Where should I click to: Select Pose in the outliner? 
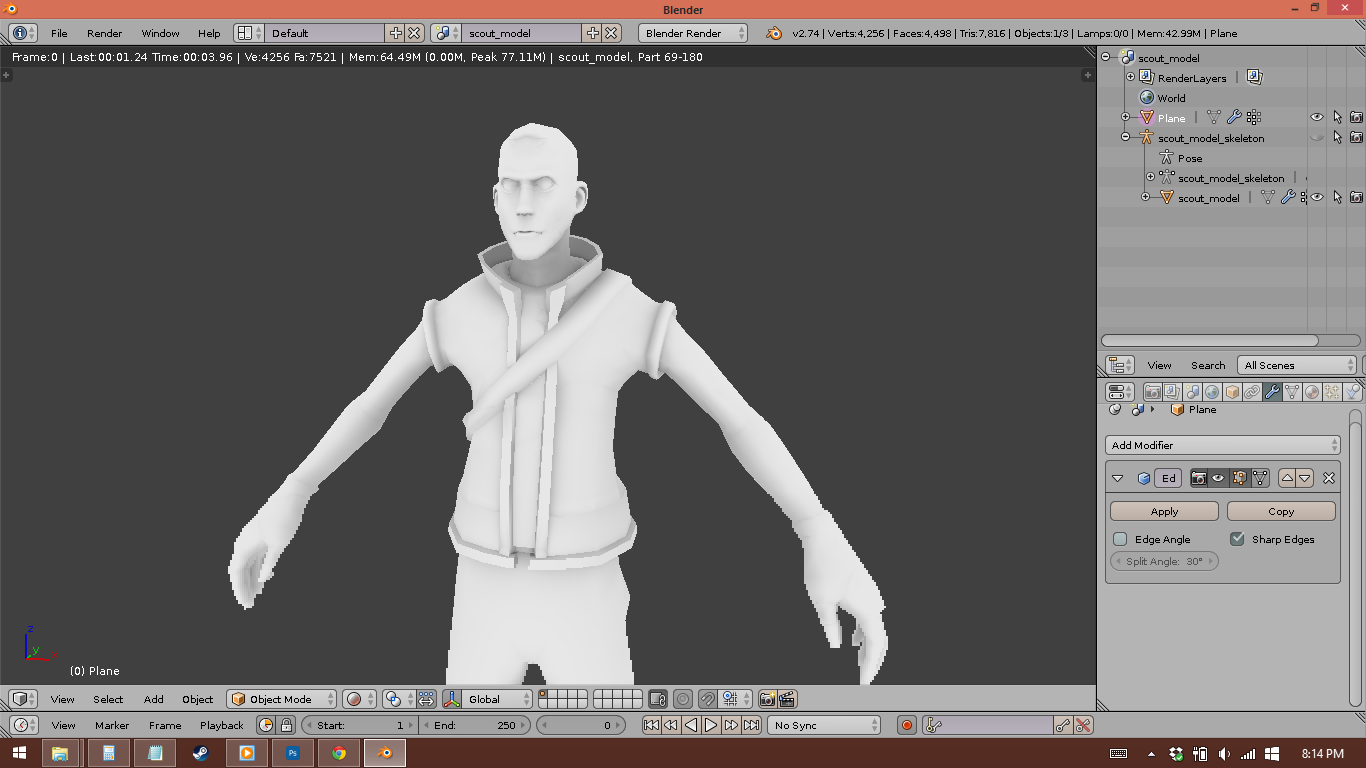click(x=1190, y=158)
